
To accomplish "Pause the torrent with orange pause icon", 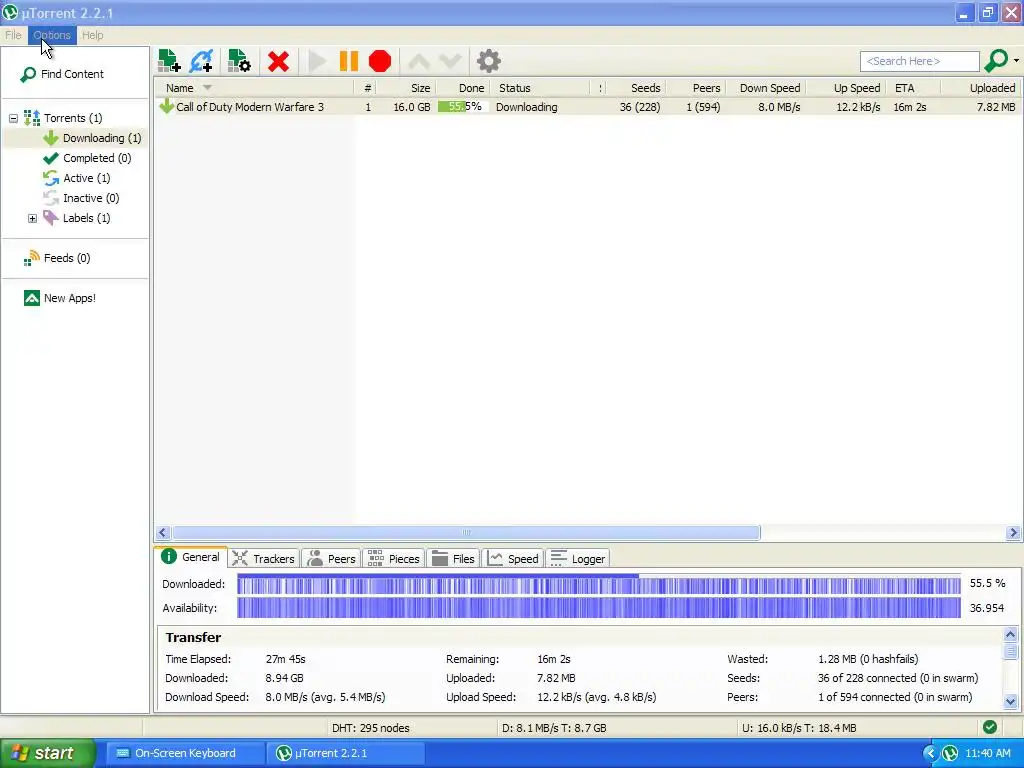I will (349, 61).
